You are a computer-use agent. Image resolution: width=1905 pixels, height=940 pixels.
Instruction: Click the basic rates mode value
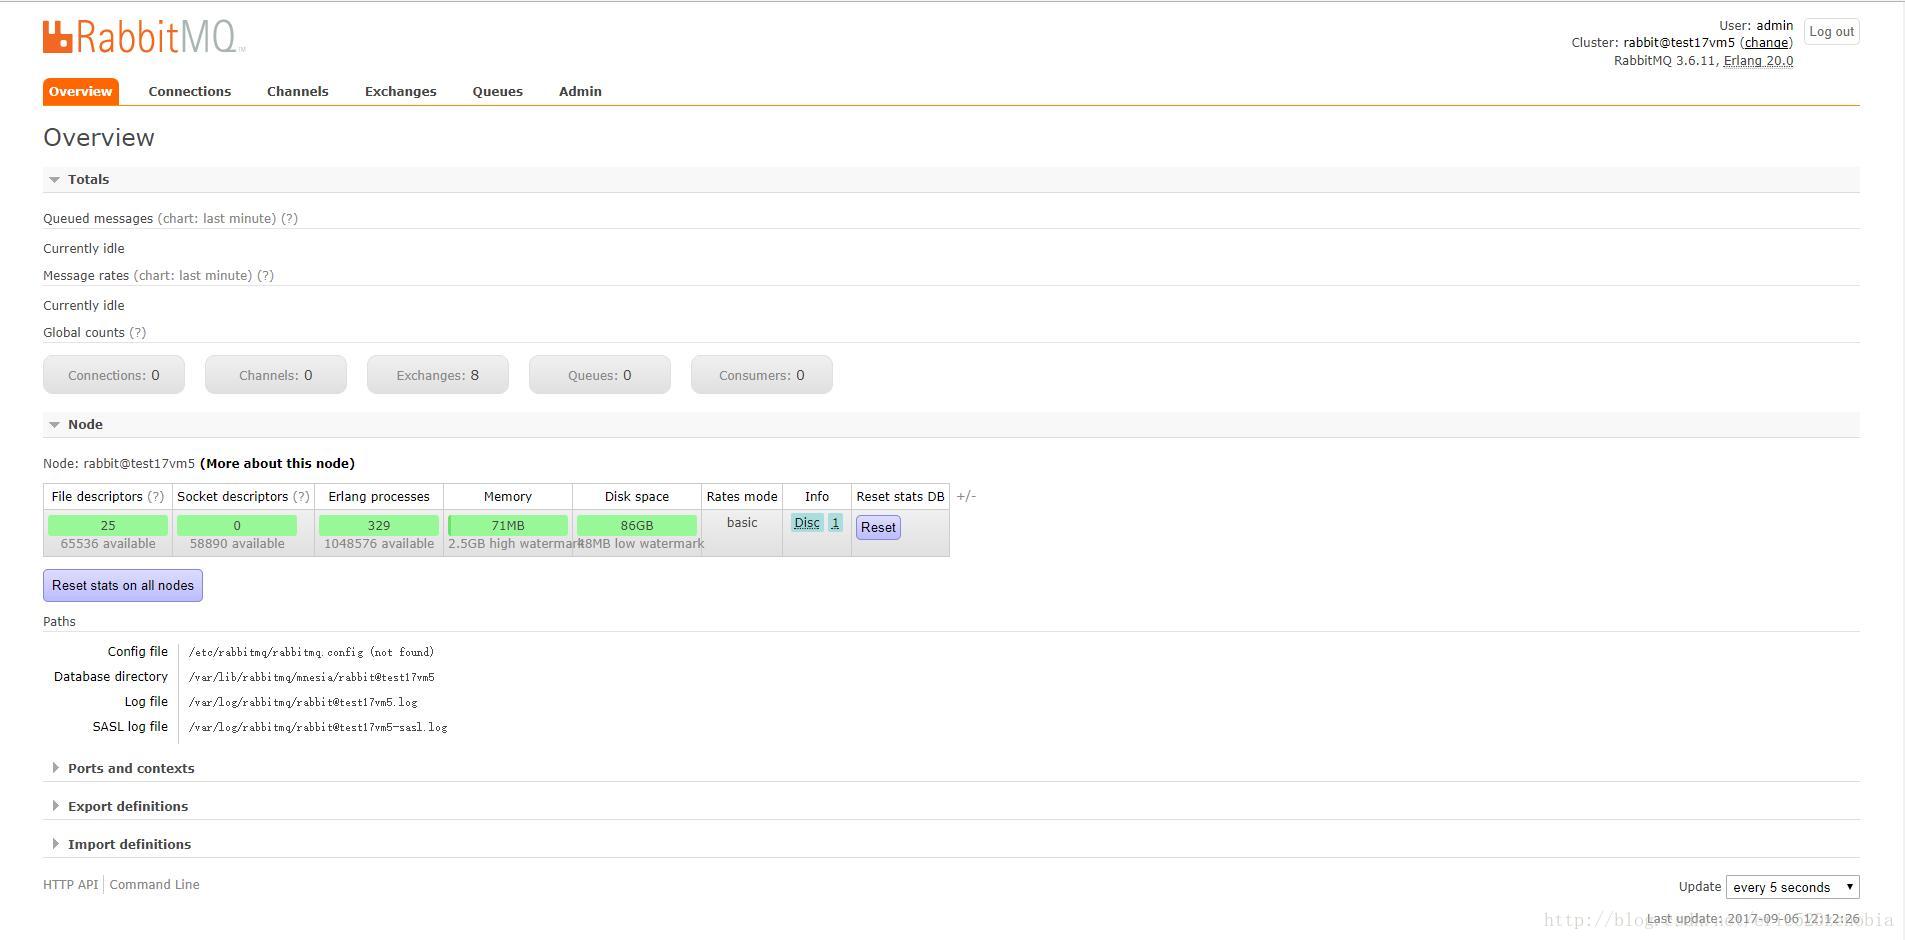point(742,523)
